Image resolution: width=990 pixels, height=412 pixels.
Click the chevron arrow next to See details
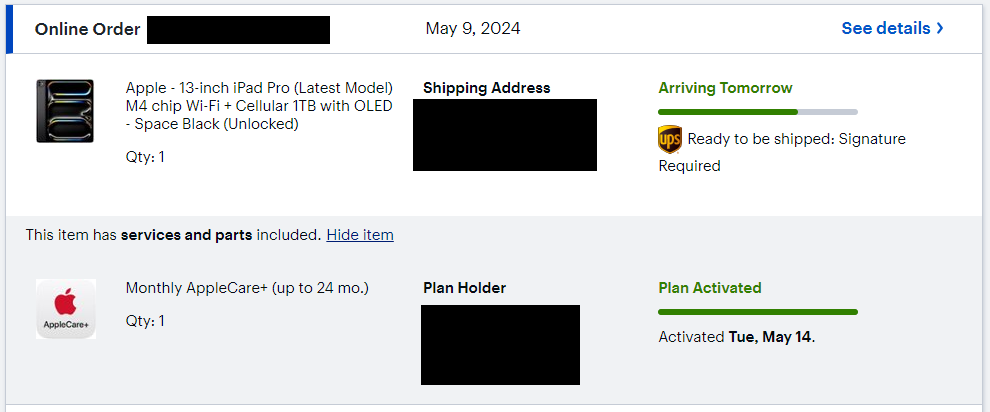940,28
